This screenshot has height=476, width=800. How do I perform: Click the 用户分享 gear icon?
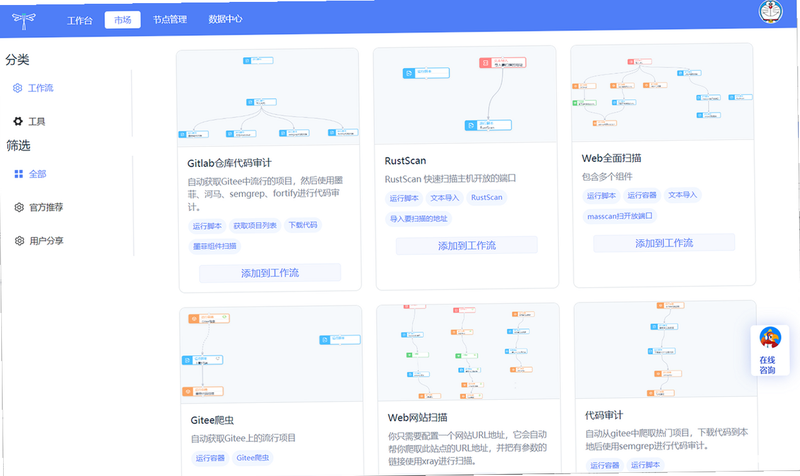pyautogui.click(x=19, y=241)
